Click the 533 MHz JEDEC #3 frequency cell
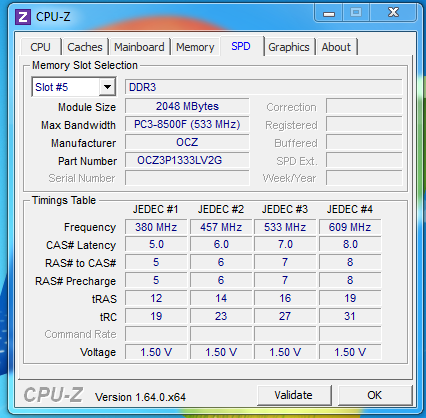Viewport: 426px width, 418px height. (285, 227)
